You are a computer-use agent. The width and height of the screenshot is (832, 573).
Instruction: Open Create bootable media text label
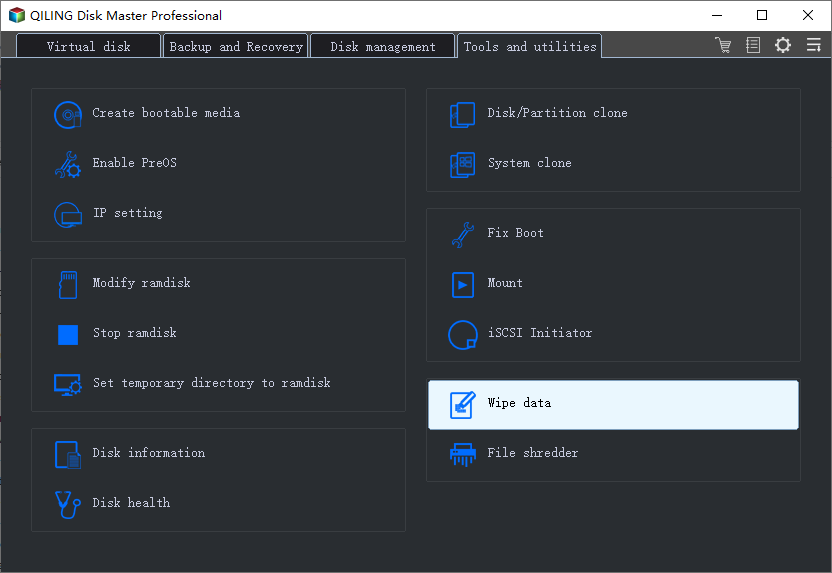pyautogui.click(x=166, y=113)
